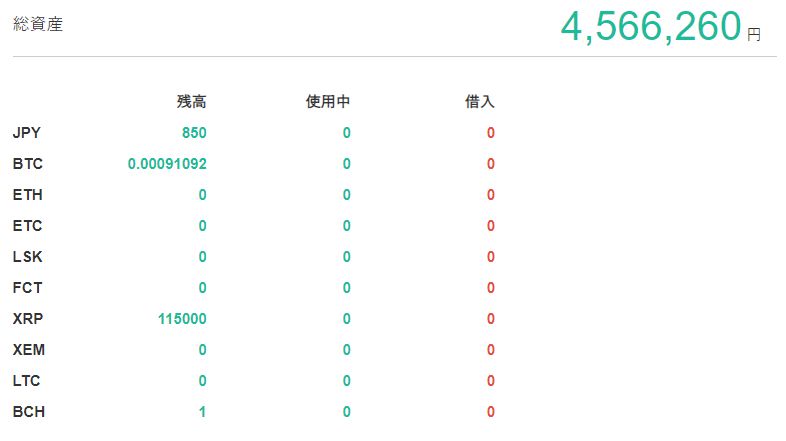Screen dimensions: 786x441
Task: Select the LSK currency row label
Action: (x=28, y=257)
